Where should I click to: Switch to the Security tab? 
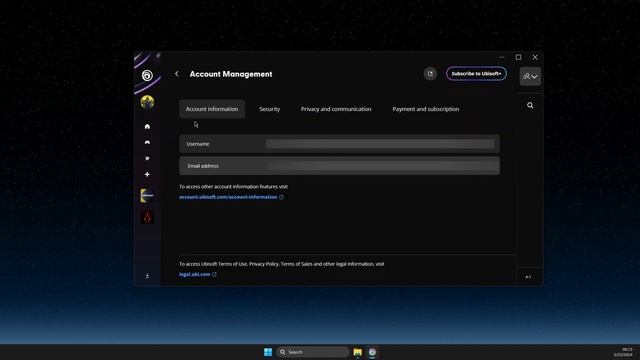270,109
